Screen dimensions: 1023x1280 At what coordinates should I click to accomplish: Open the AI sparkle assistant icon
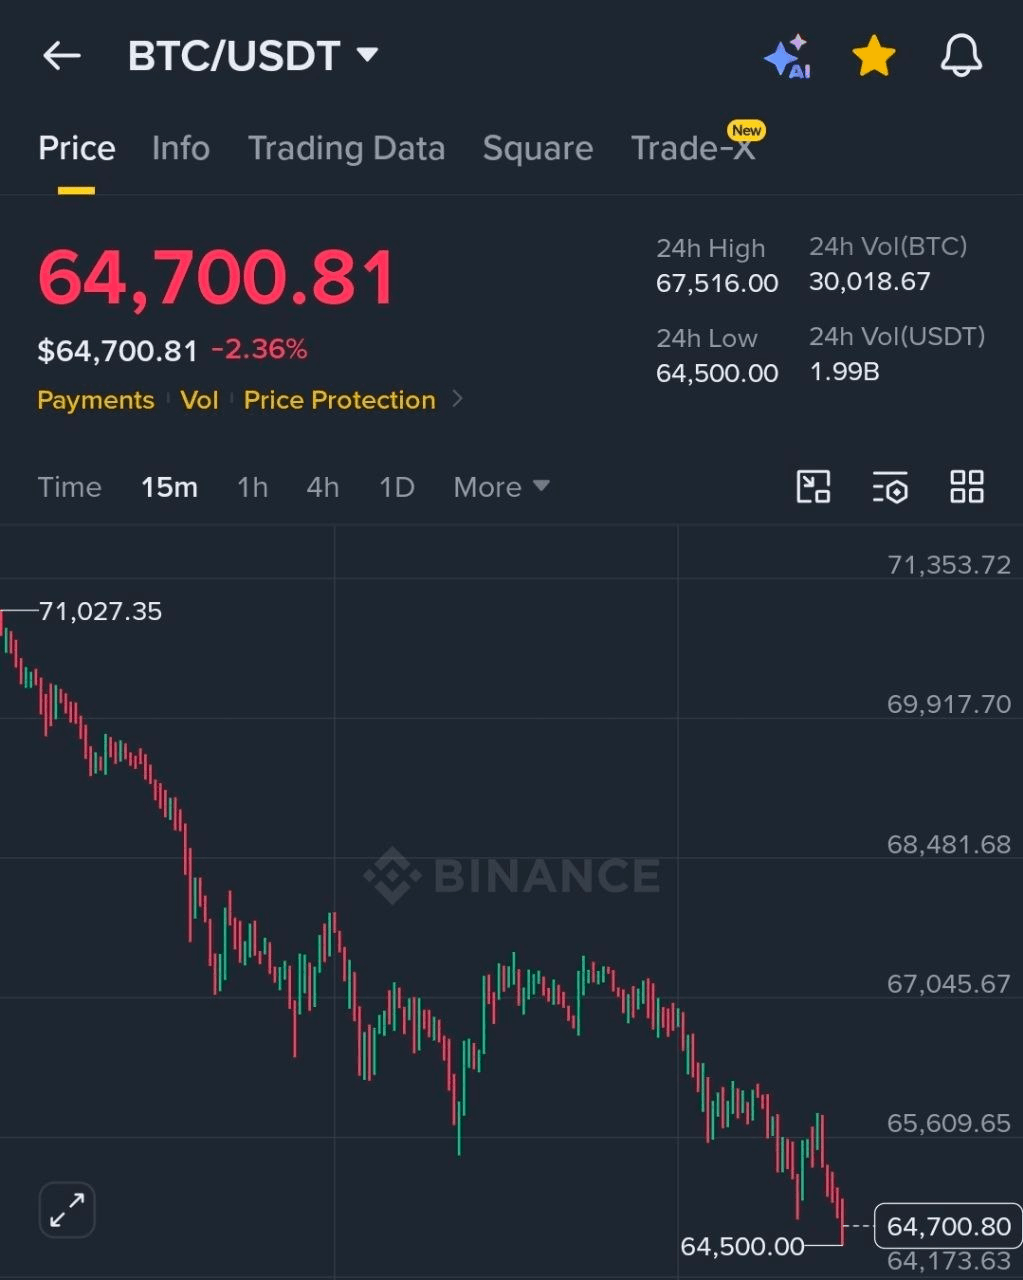click(787, 56)
